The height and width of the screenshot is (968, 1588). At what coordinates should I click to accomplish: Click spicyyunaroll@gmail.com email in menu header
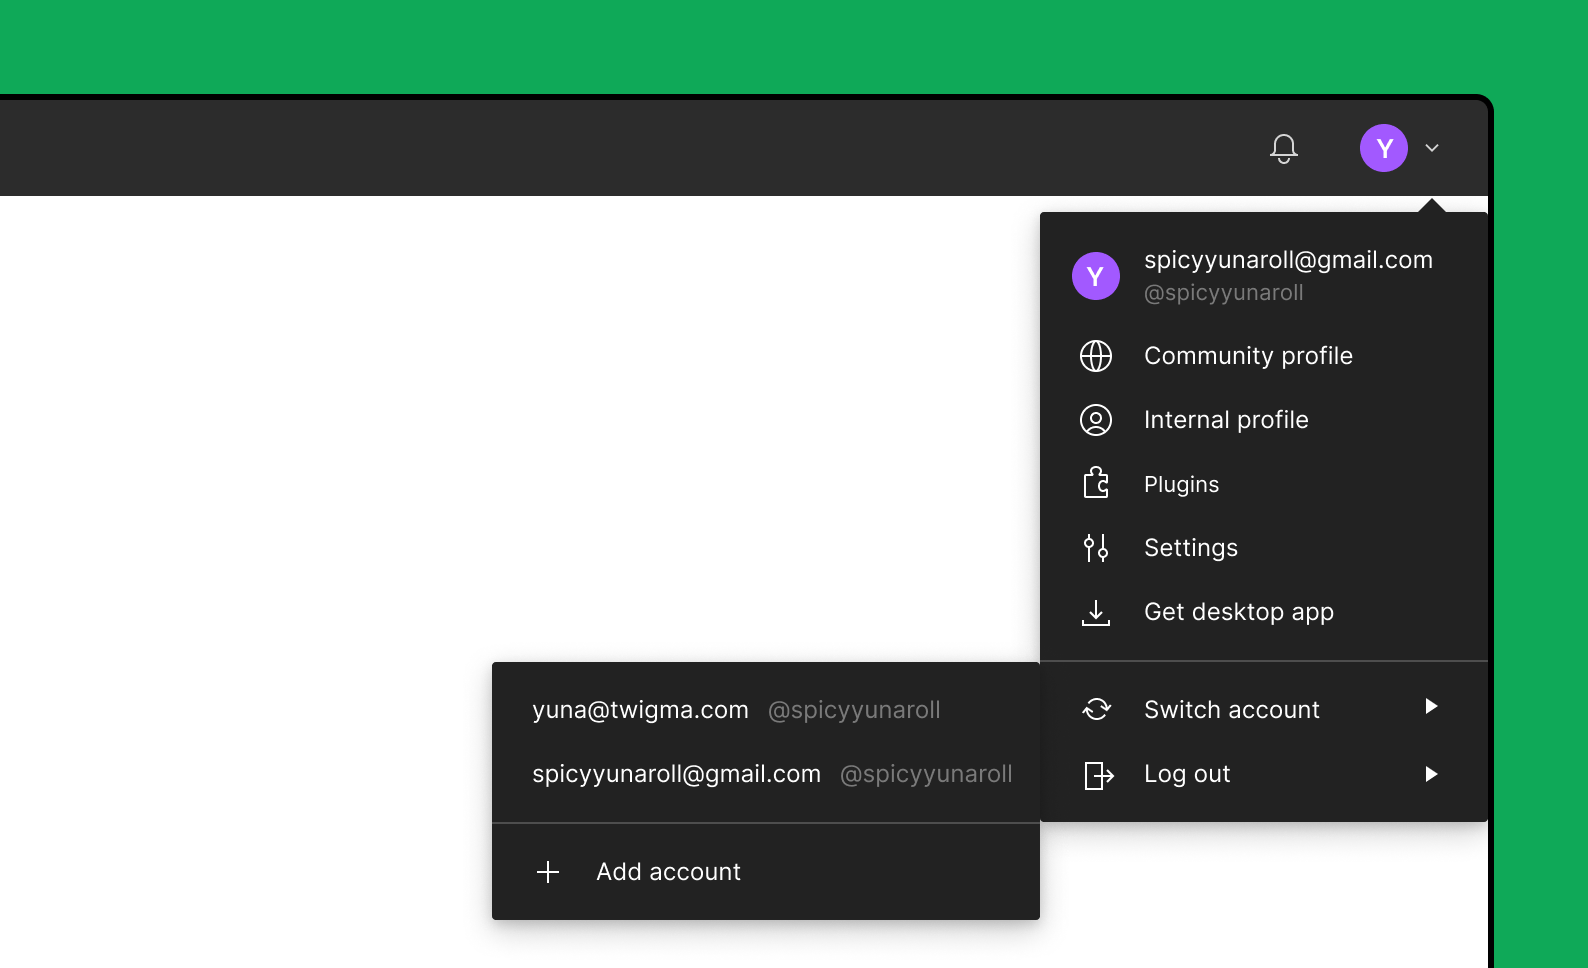point(1288,260)
